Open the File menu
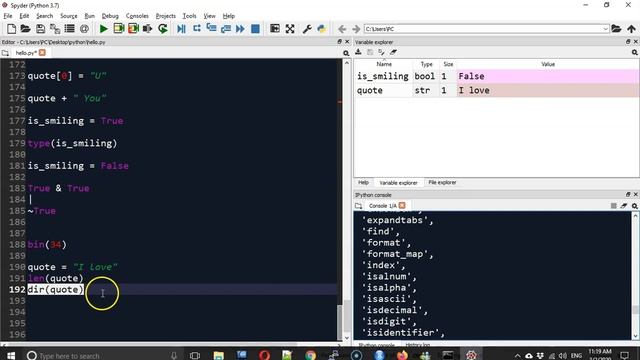 click(8, 16)
